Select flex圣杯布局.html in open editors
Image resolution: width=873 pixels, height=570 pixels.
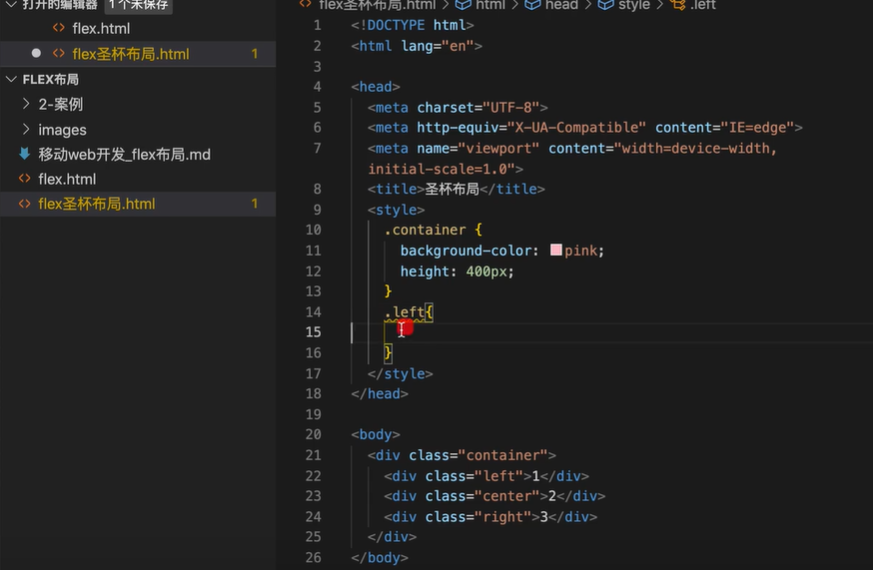(x=131, y=54)
